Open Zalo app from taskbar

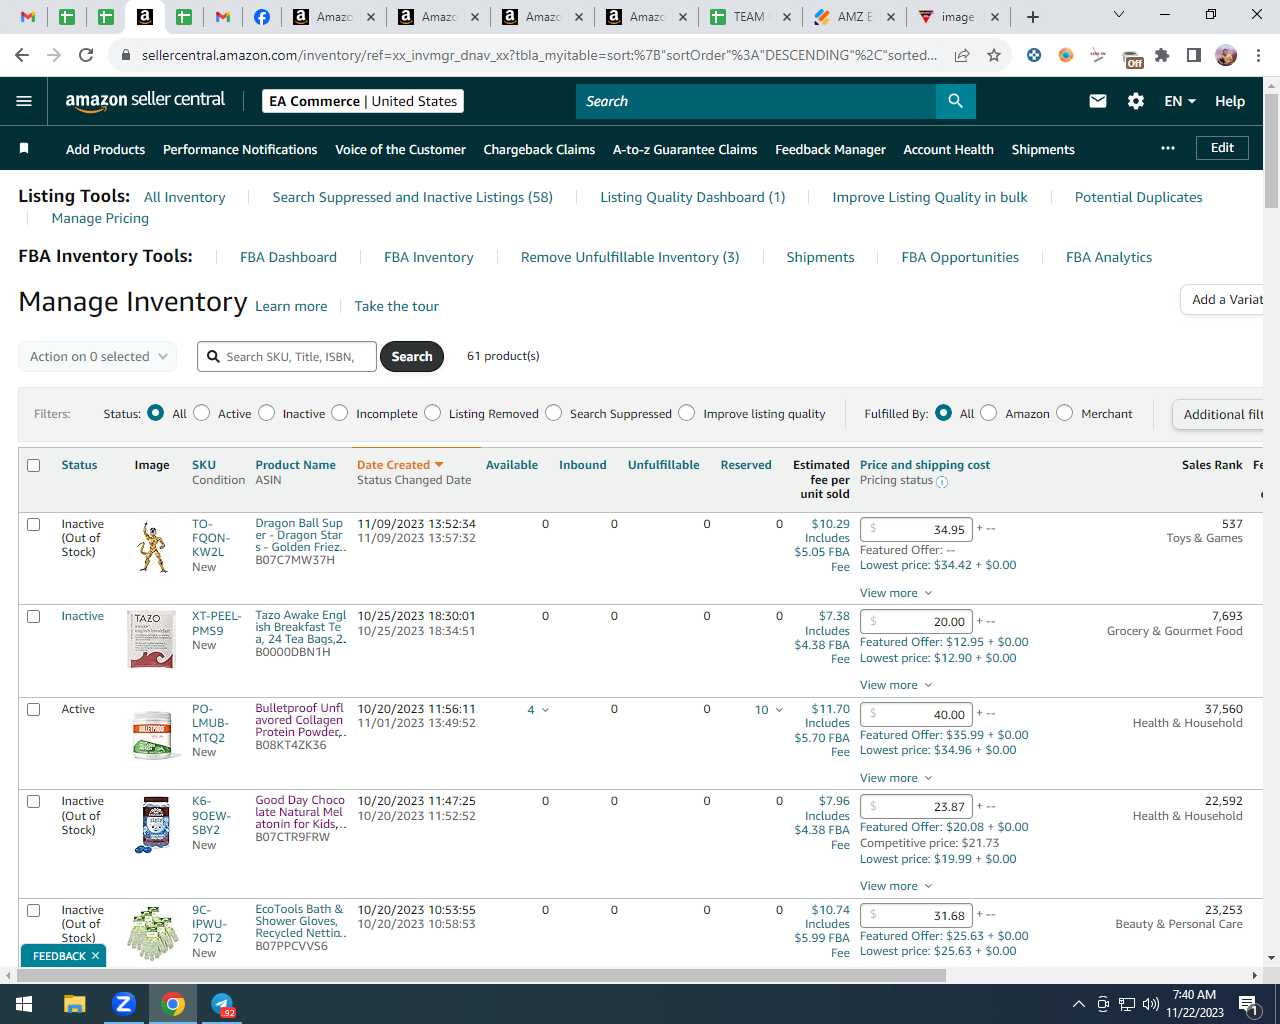124,1004
